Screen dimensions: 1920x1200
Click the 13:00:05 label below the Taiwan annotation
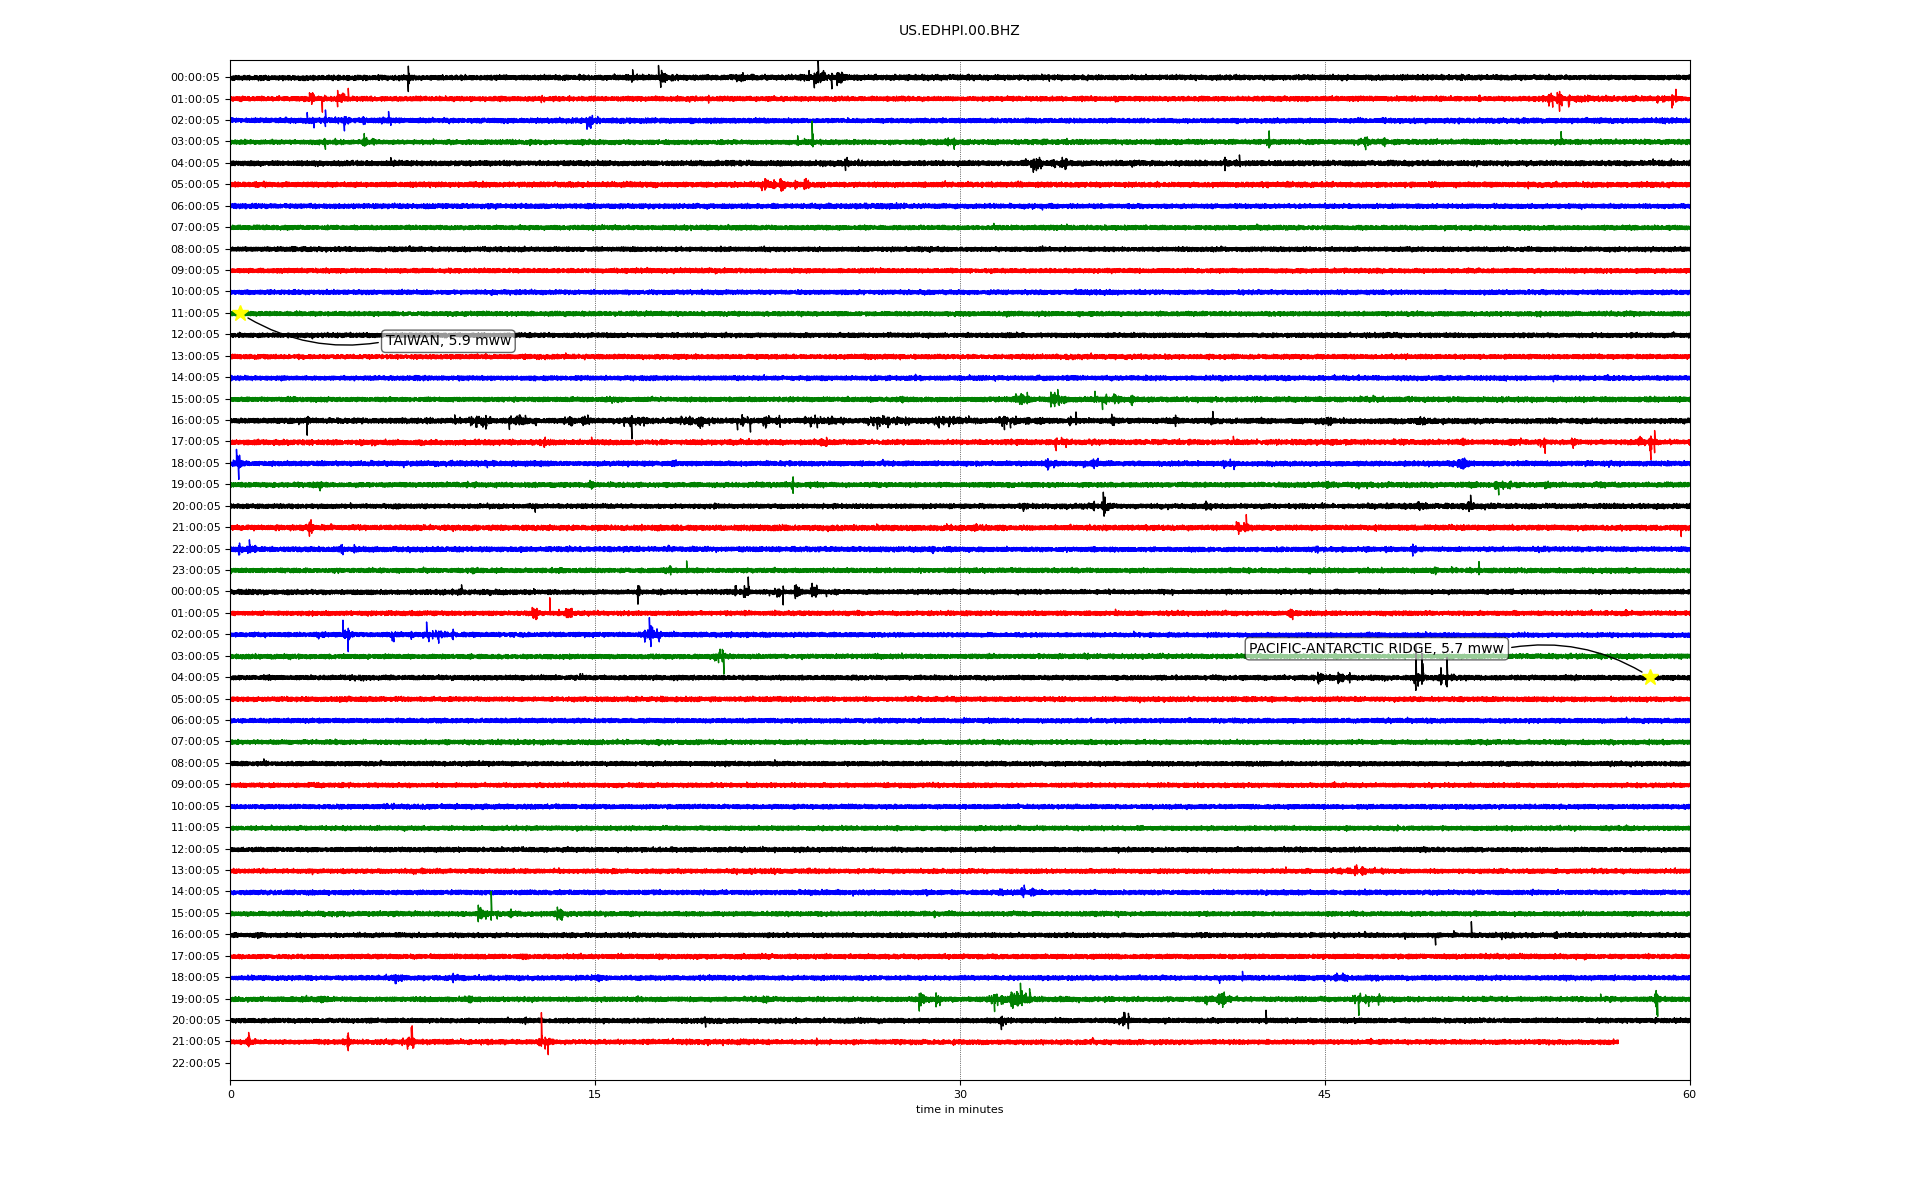tap(195, 356)
